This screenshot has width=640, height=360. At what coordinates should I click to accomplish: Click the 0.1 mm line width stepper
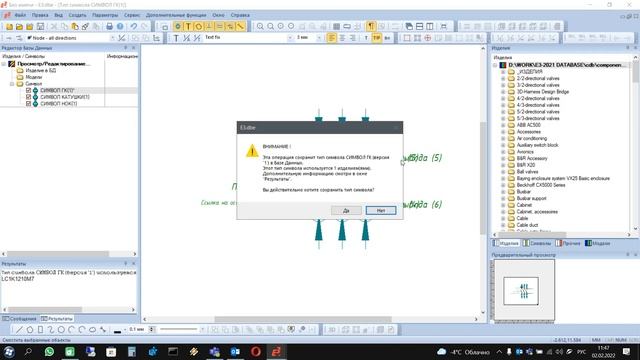152,329
